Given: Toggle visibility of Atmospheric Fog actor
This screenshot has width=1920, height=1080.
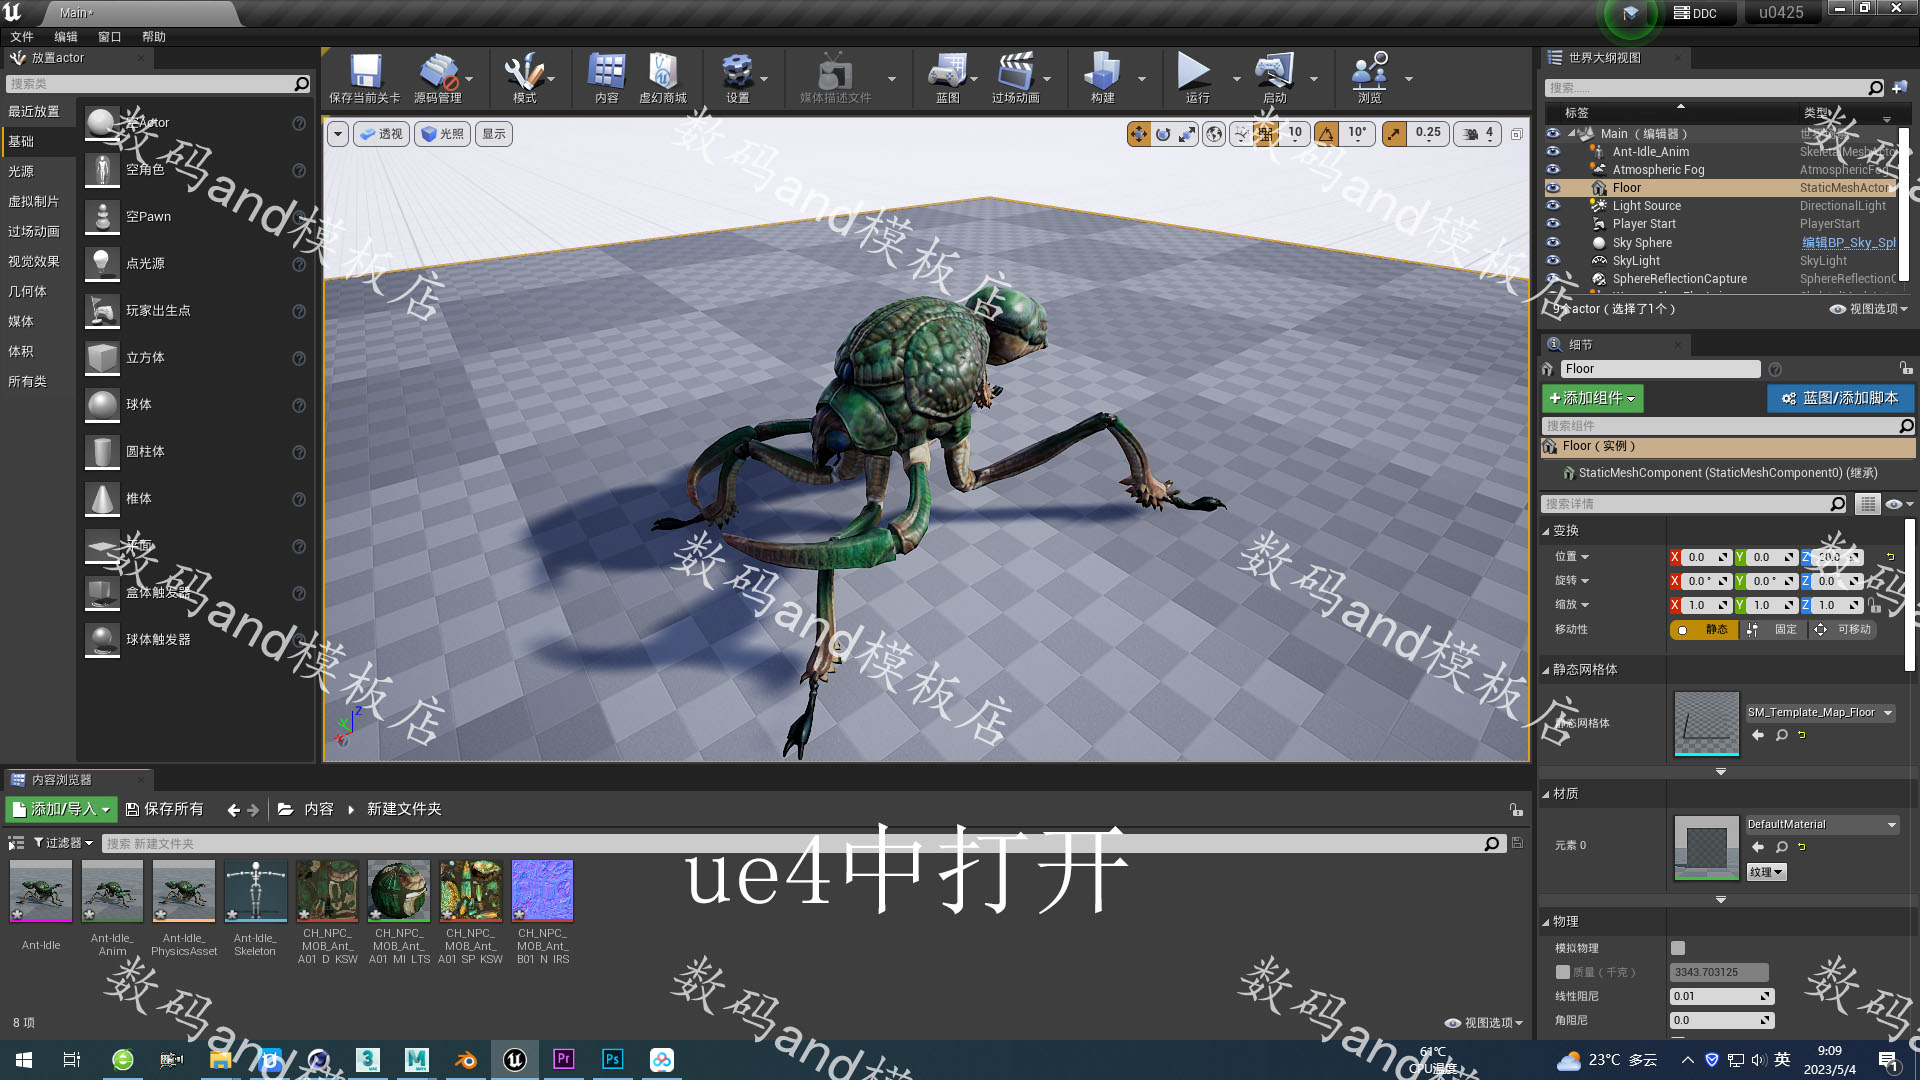Looking at the screenshot, I should click(x=1553, y=170).
